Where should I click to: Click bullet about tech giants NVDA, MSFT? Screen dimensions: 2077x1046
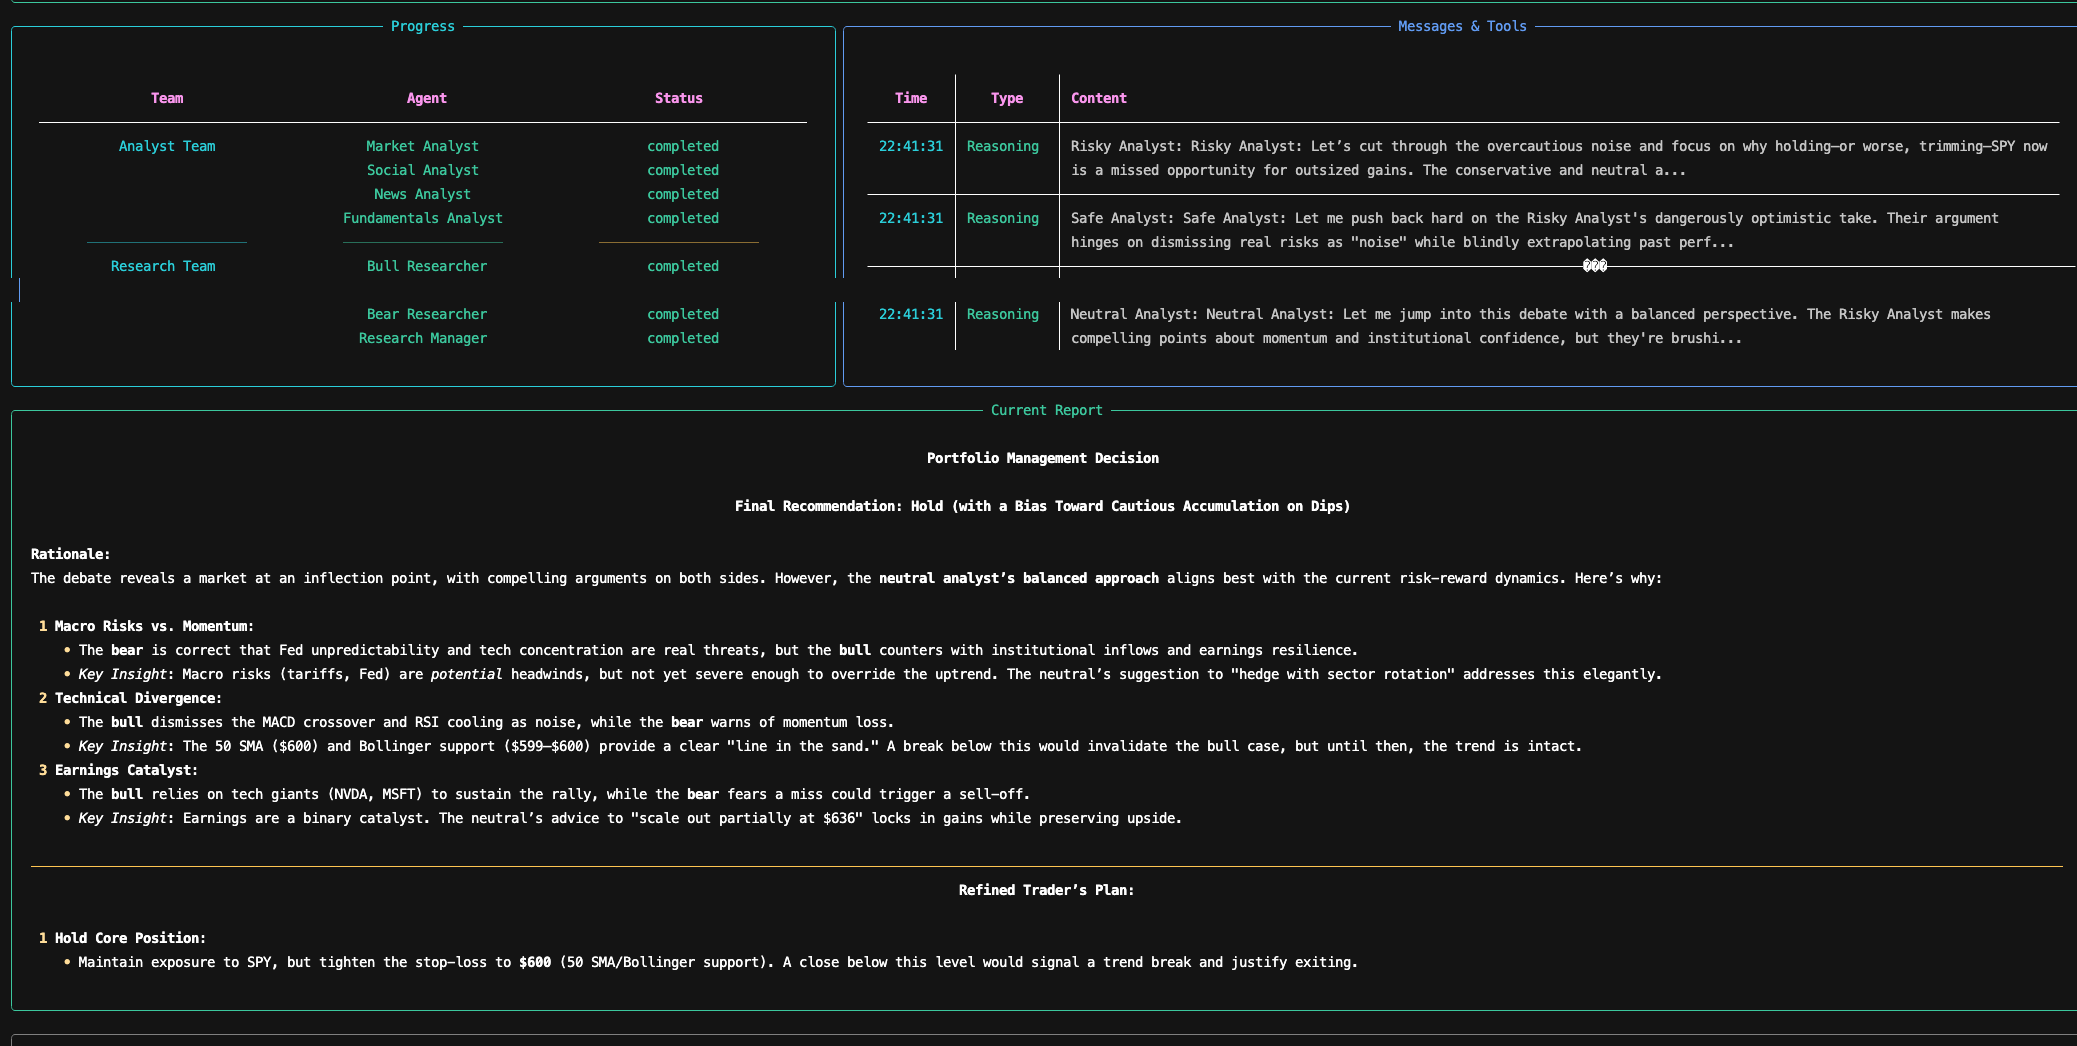click(x=554, y=794)
